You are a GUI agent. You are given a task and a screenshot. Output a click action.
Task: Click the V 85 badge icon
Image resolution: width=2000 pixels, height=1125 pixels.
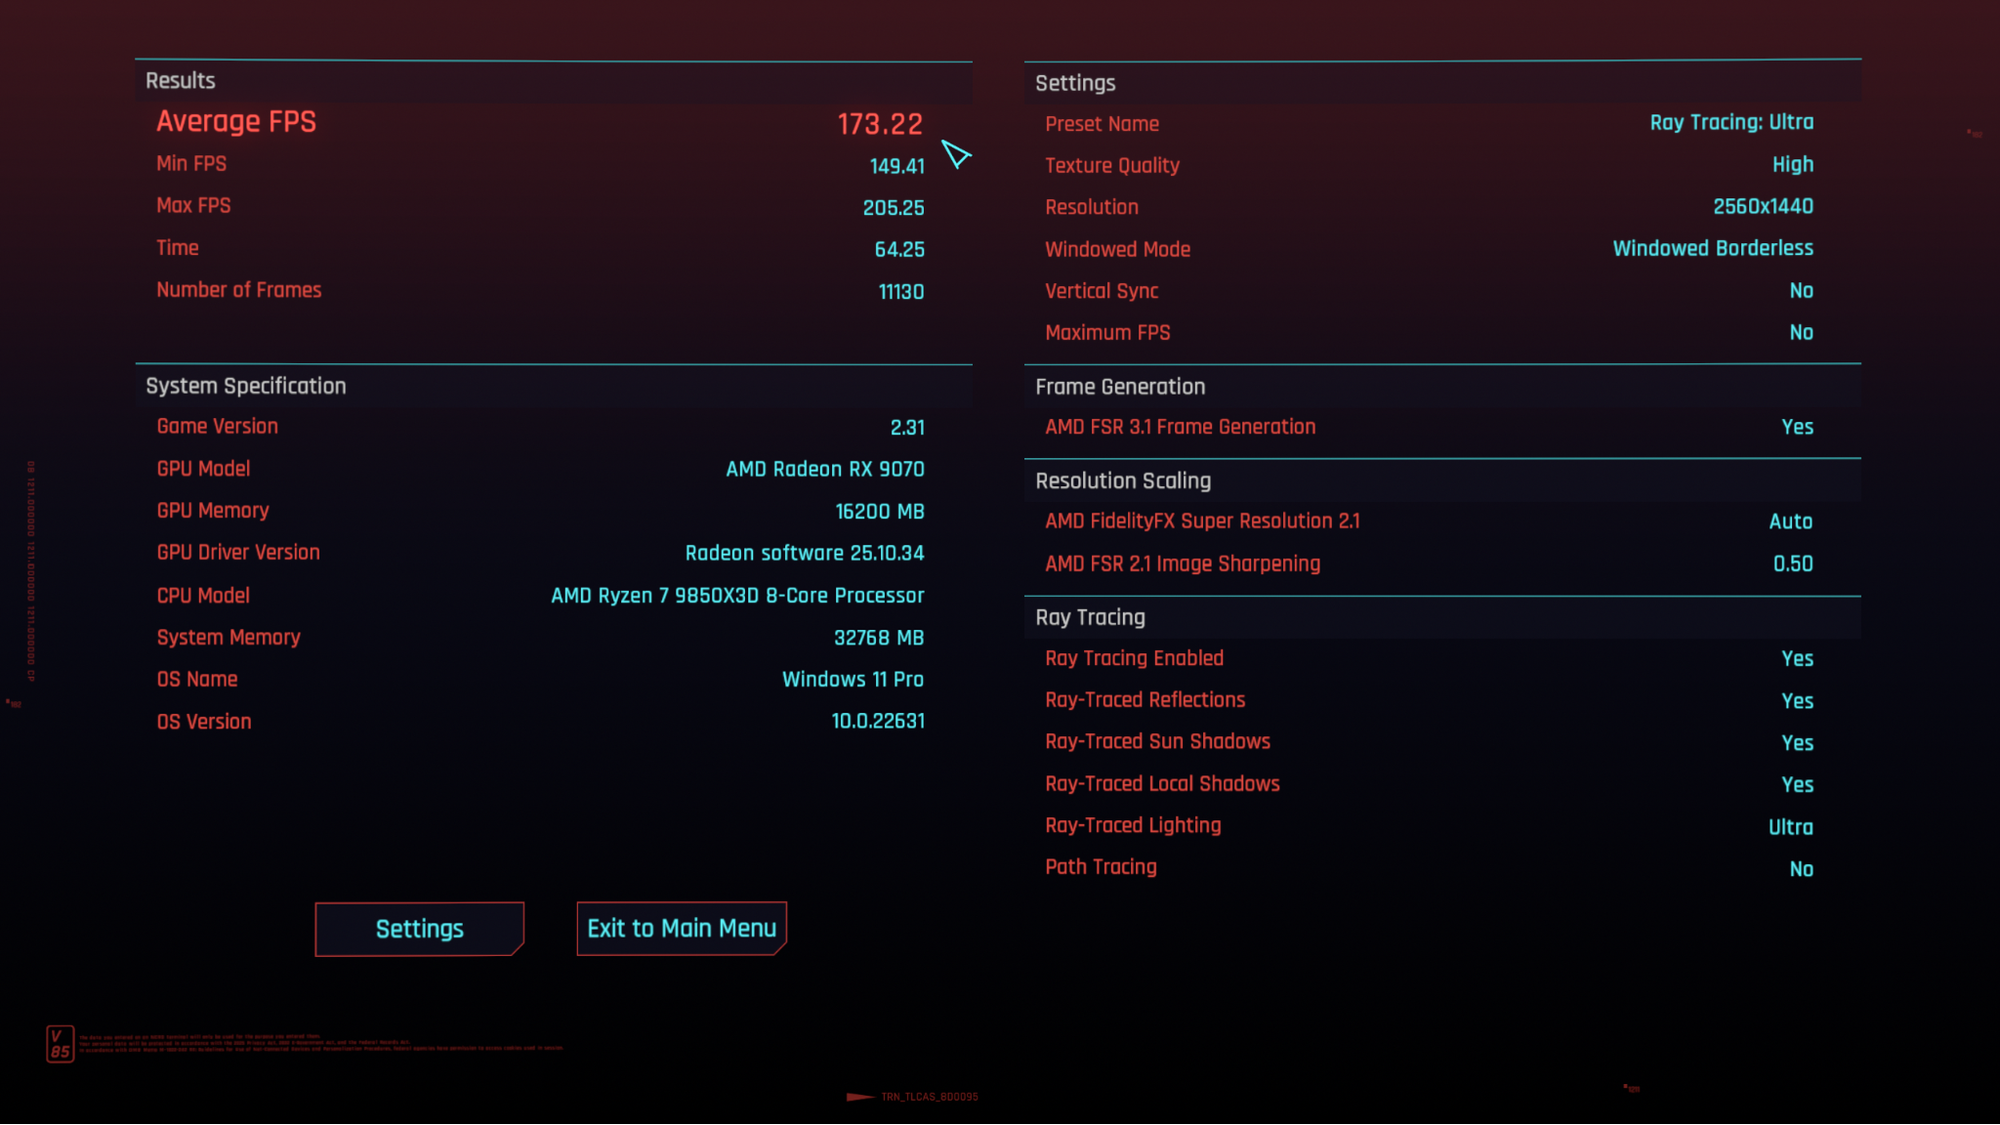(60, 1043)
